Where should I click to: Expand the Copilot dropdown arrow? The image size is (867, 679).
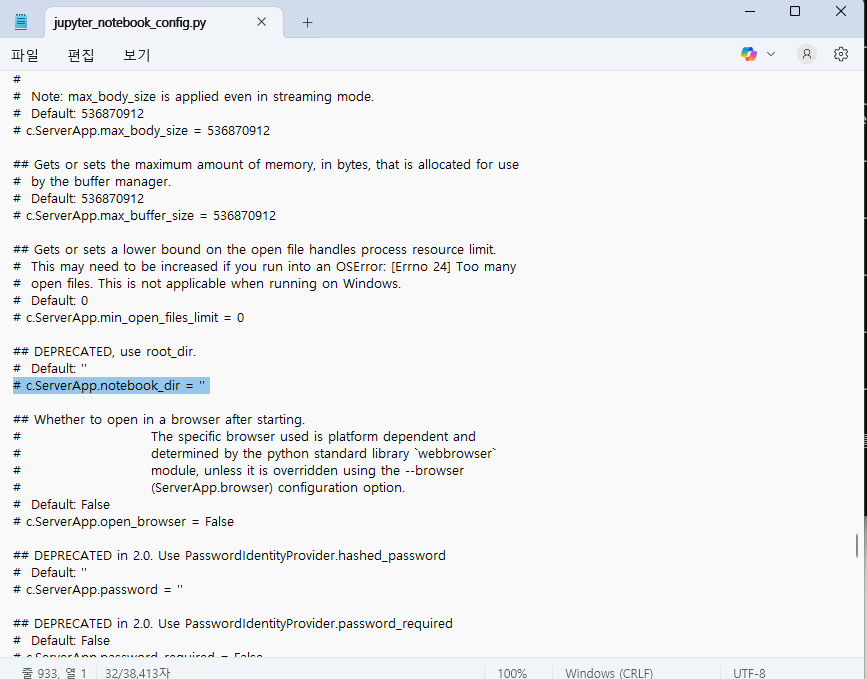click(x=771, y=54)
